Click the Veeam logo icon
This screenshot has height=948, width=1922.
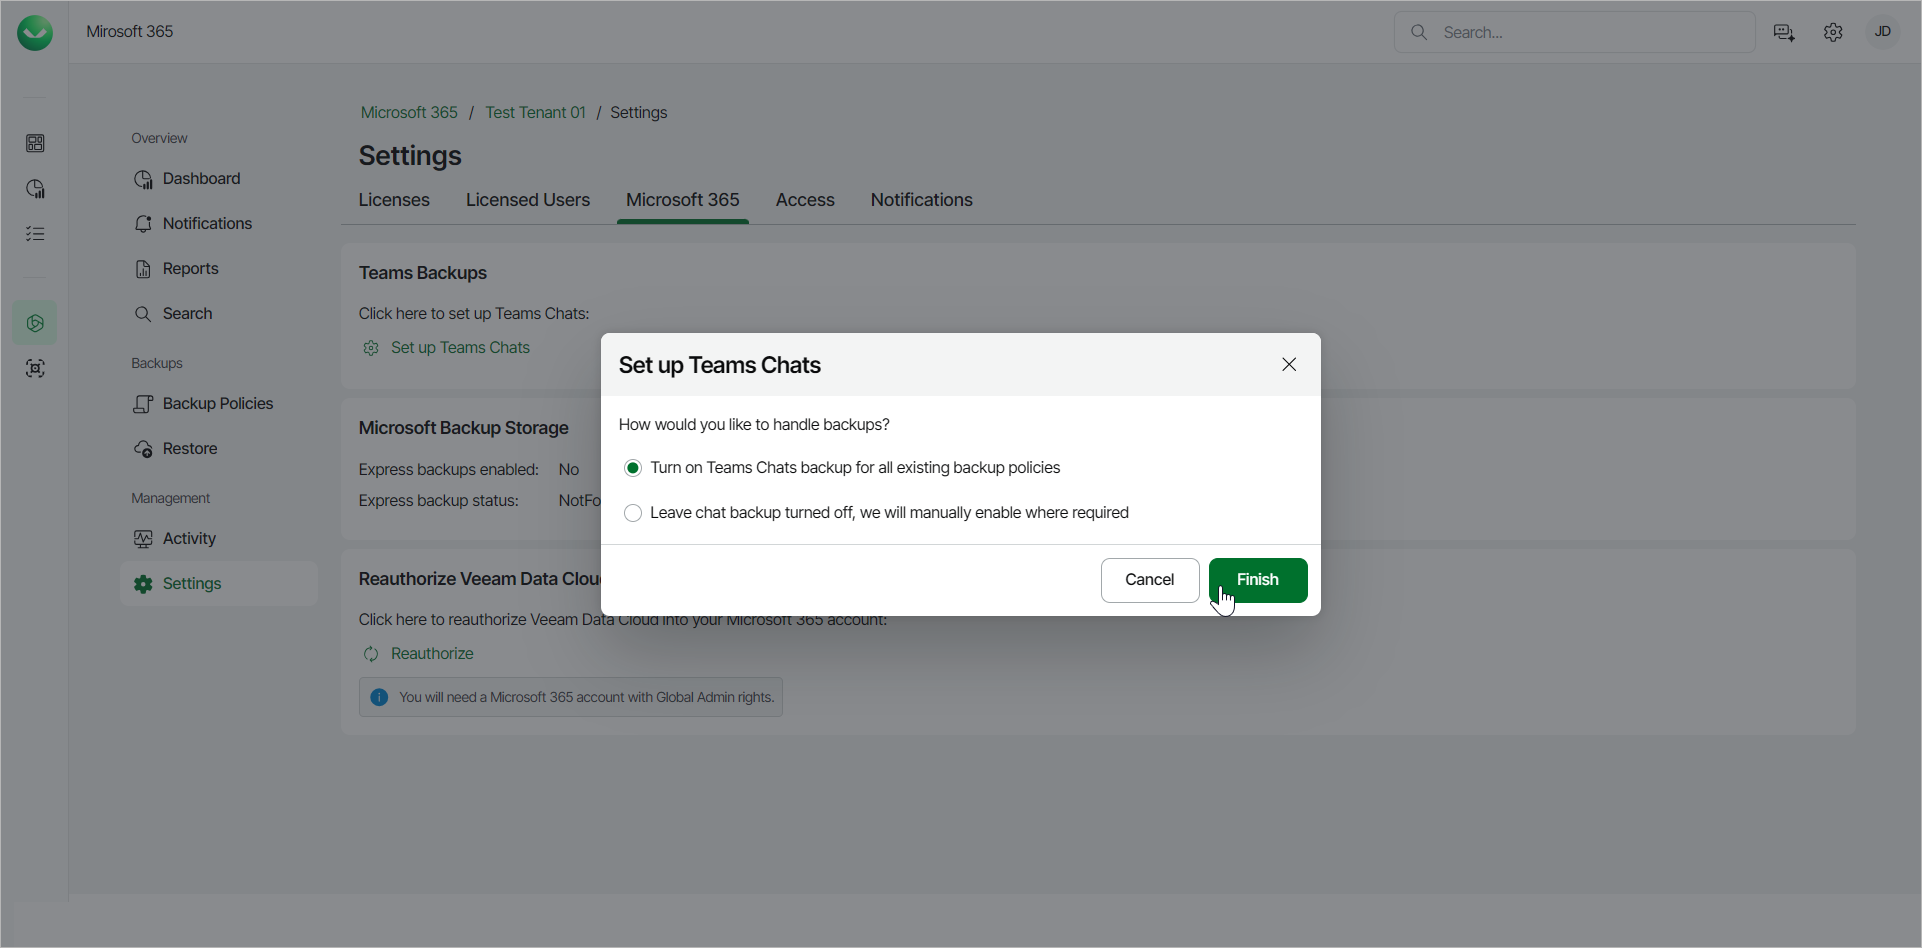[35, 33]
